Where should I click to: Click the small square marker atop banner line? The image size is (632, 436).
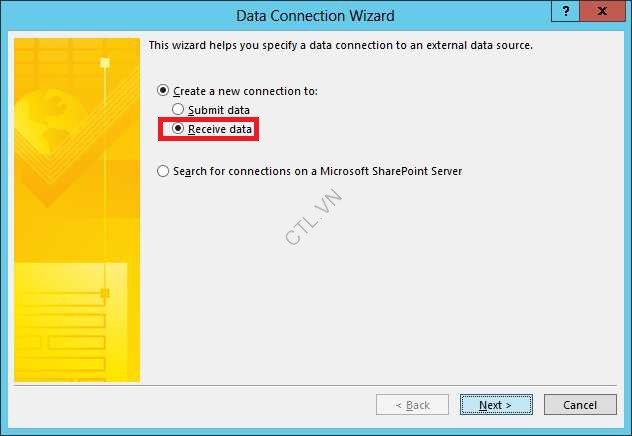105,63
